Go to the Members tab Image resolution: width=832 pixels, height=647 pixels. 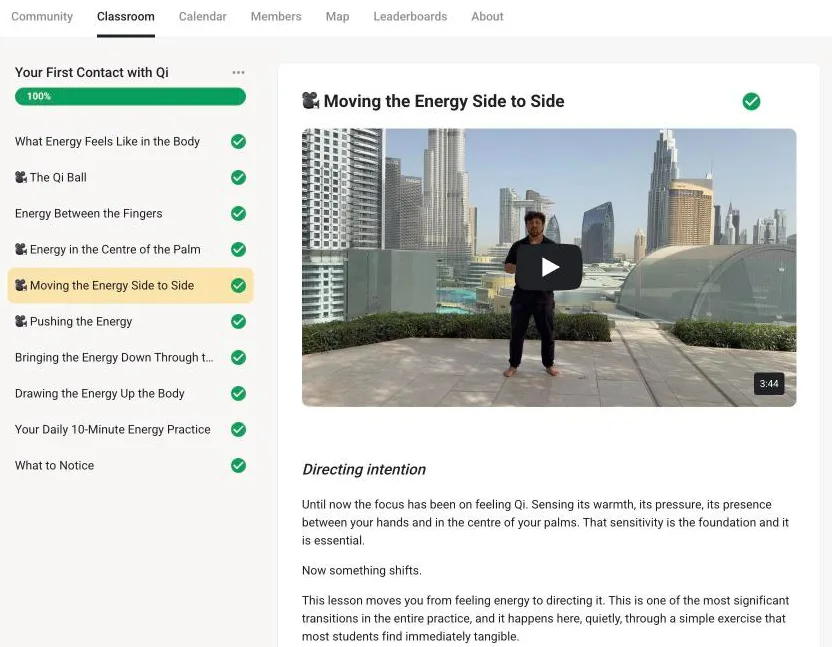[x=276, y=16]
